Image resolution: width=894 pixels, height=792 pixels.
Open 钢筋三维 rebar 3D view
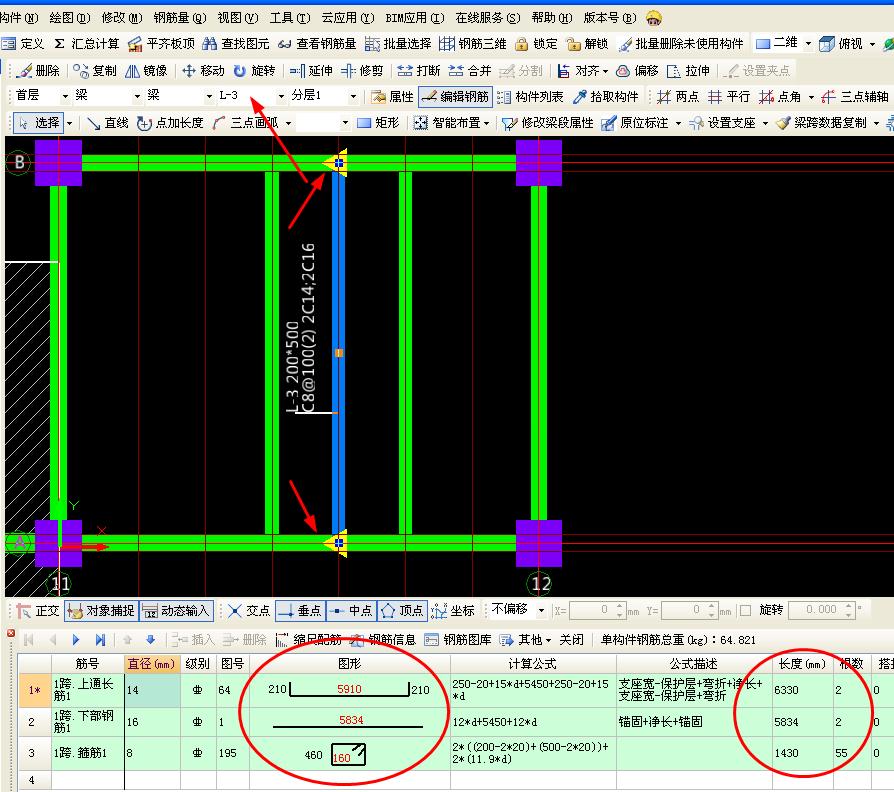[x=473, y=43]
